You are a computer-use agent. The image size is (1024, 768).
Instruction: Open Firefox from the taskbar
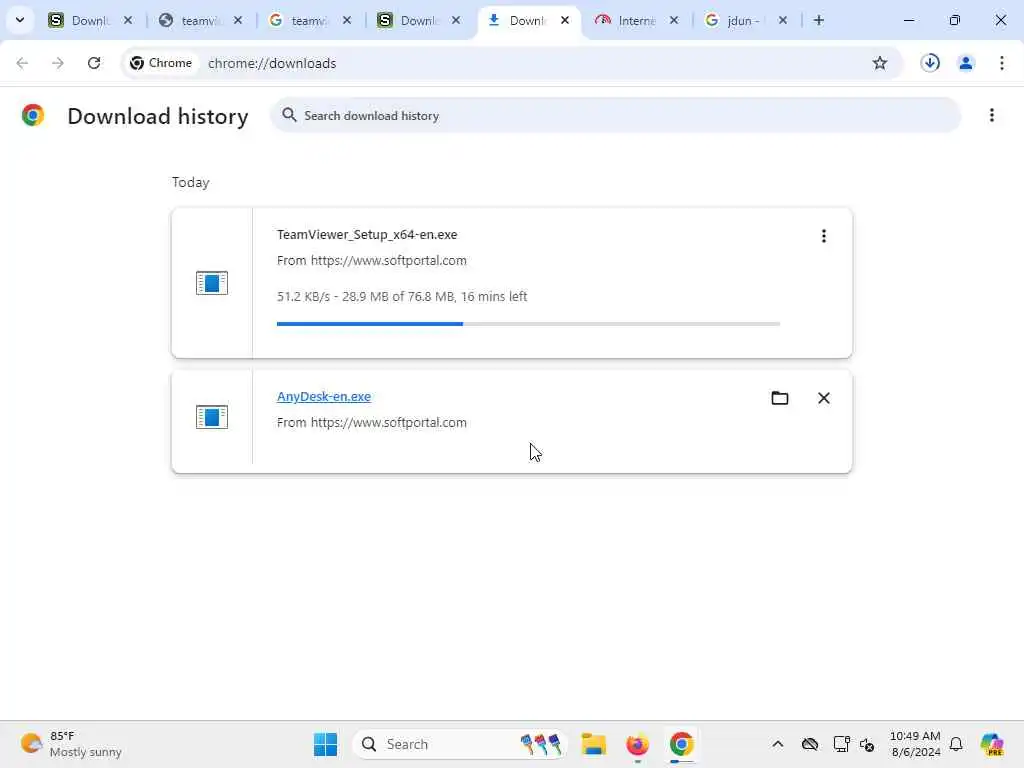[637, 744]
